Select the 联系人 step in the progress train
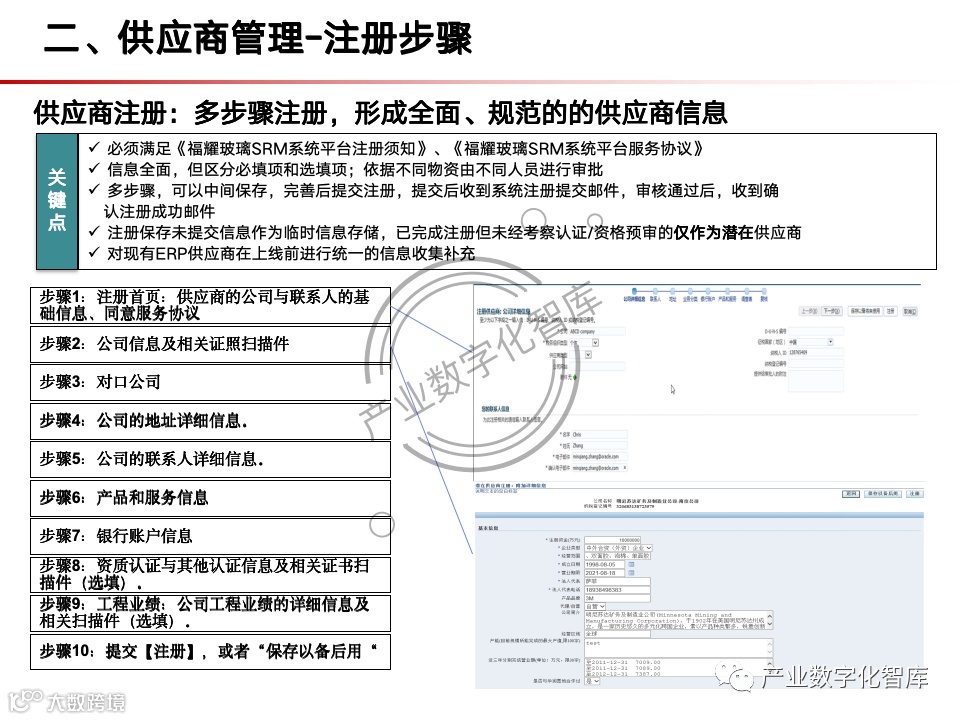Screen dimensions: 960x720 click(x=655, y=294)
